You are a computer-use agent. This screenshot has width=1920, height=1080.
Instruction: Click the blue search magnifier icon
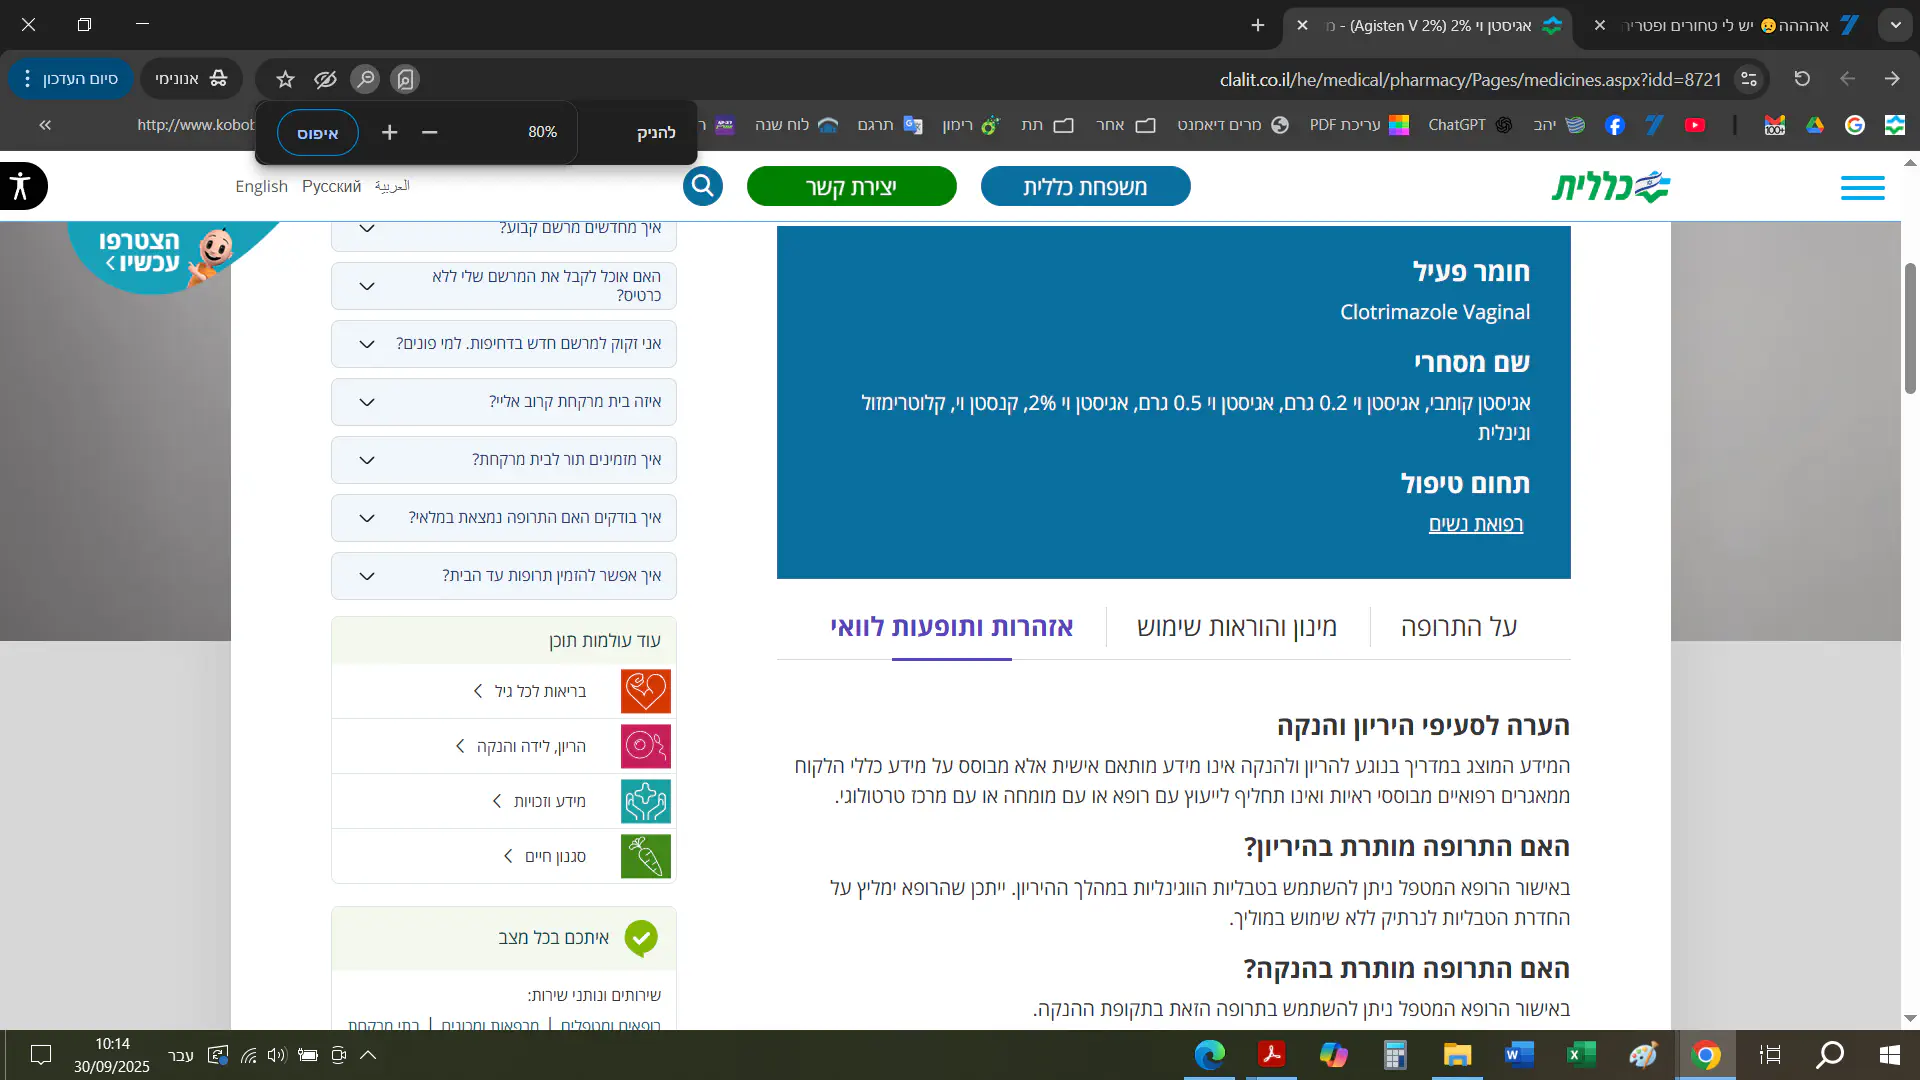pyautogui.click(x=703, y=186)
